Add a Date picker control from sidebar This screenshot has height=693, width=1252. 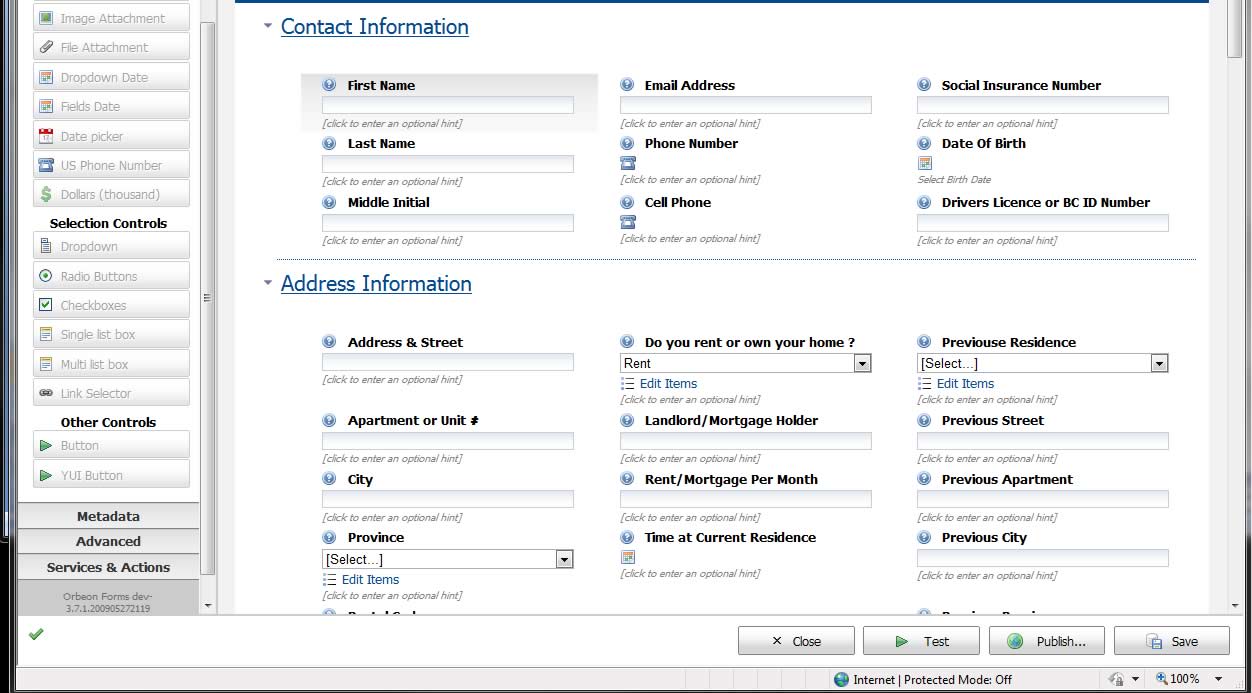click(x=111, y=136)
